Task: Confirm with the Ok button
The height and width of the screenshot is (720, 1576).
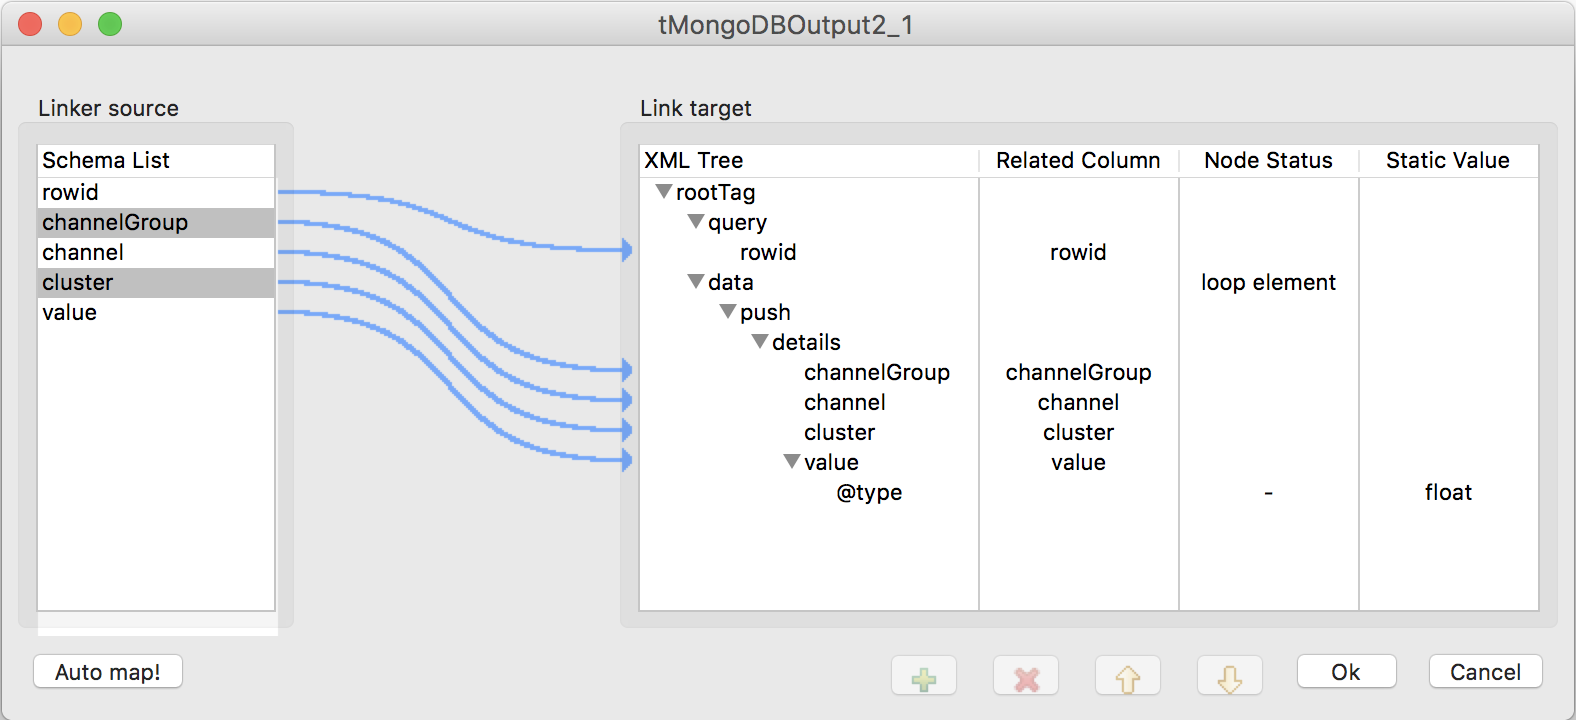Action: click(1346, 672)
